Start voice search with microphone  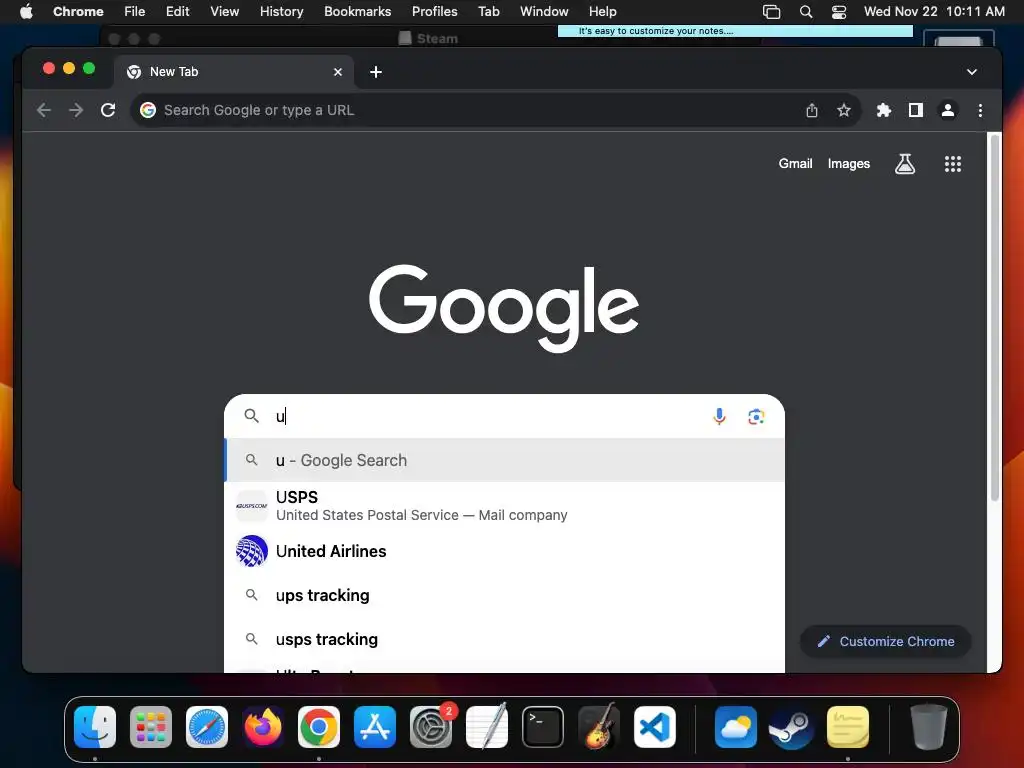pos(719,416)
